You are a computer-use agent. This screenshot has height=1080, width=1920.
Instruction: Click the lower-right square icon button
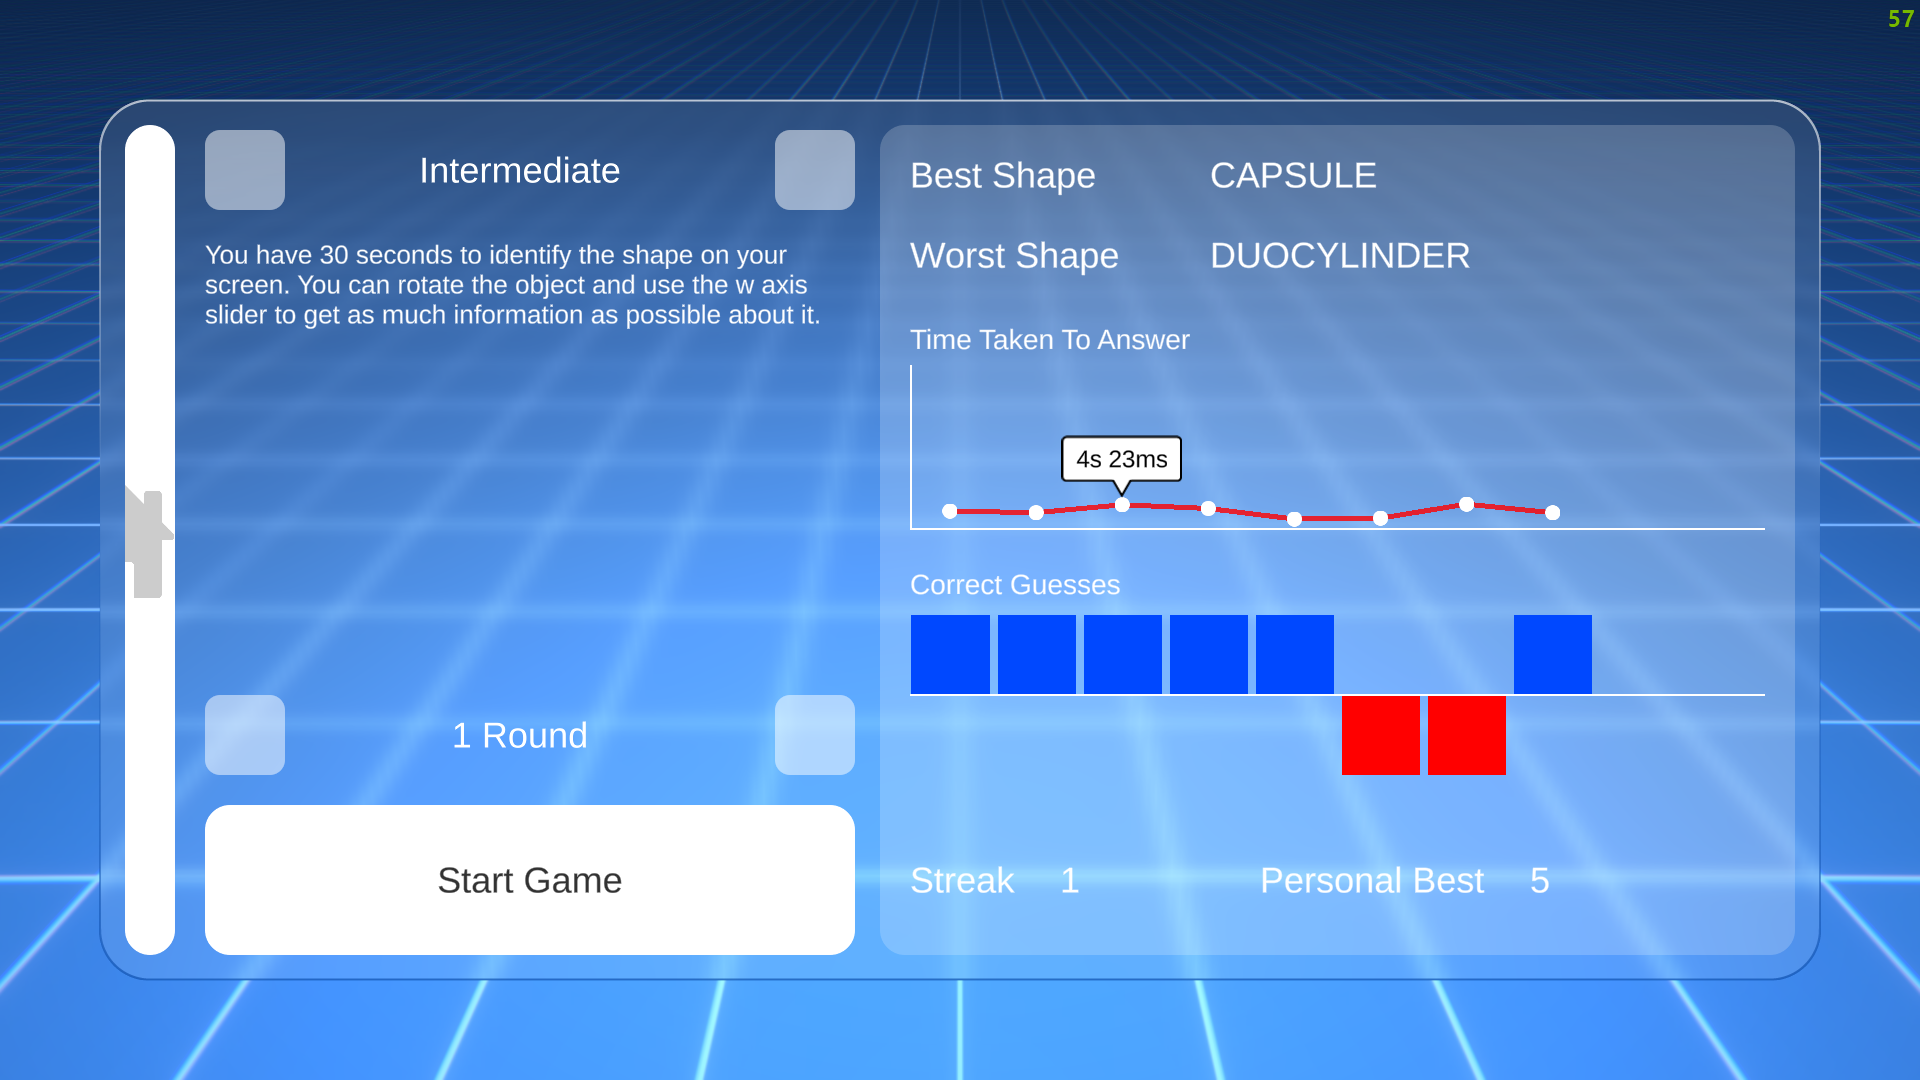[x=814, y=735]
